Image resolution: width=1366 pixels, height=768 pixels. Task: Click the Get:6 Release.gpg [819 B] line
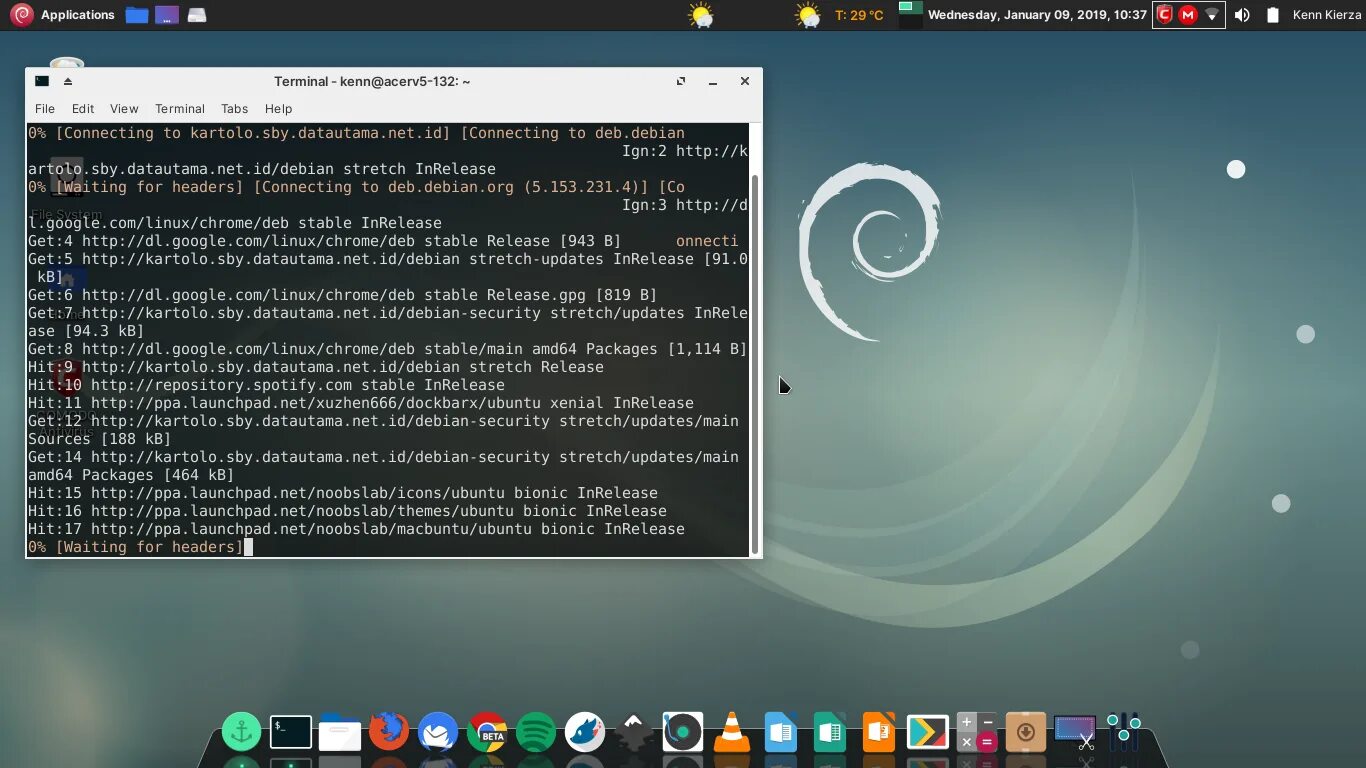click(x=343, y=295)
